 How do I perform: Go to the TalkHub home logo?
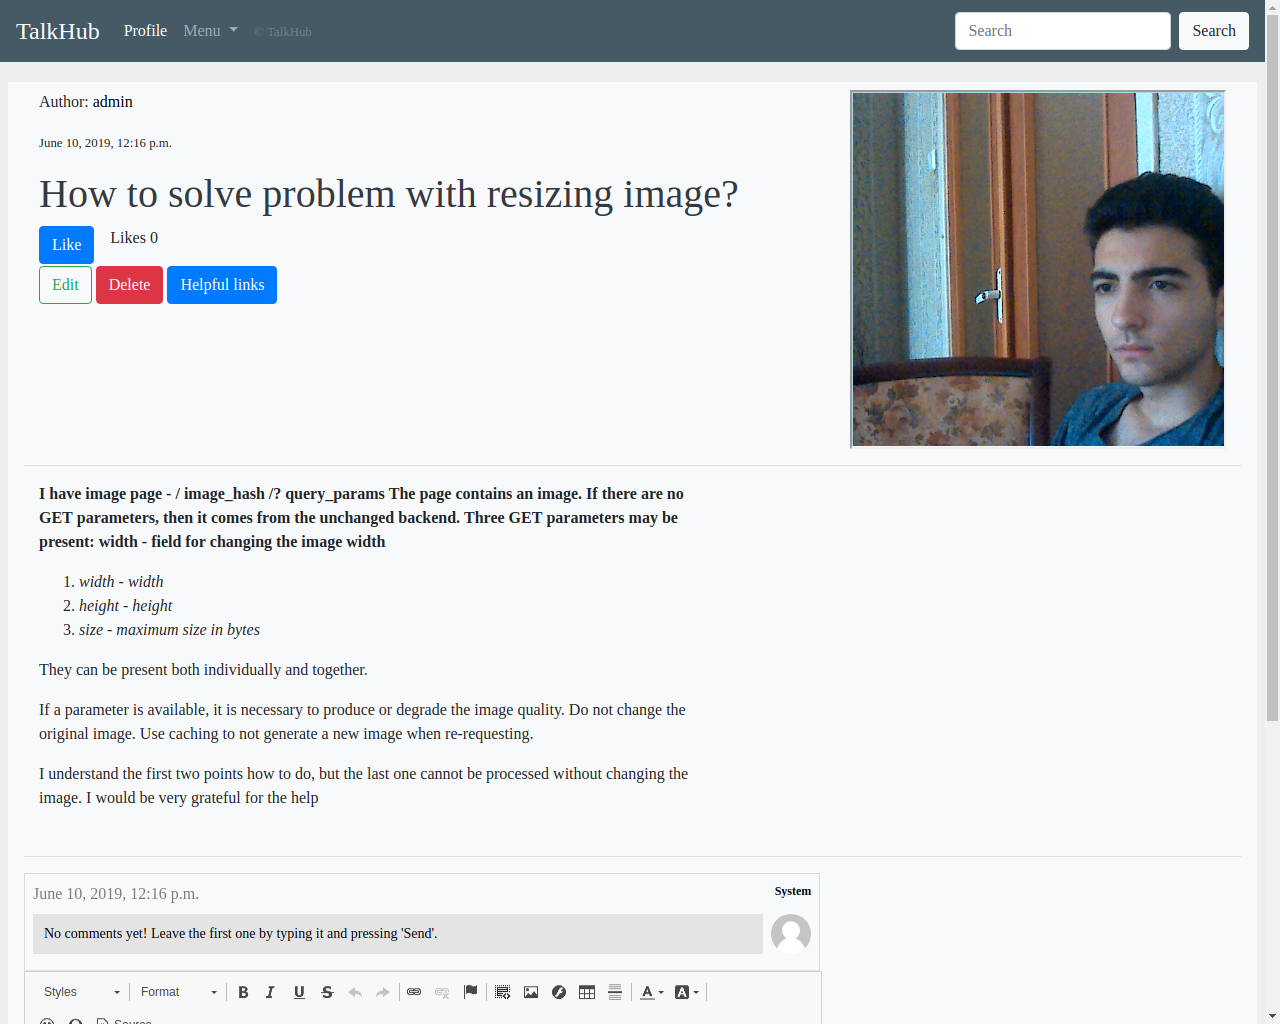pyautogui.click(x=58, y=31)
